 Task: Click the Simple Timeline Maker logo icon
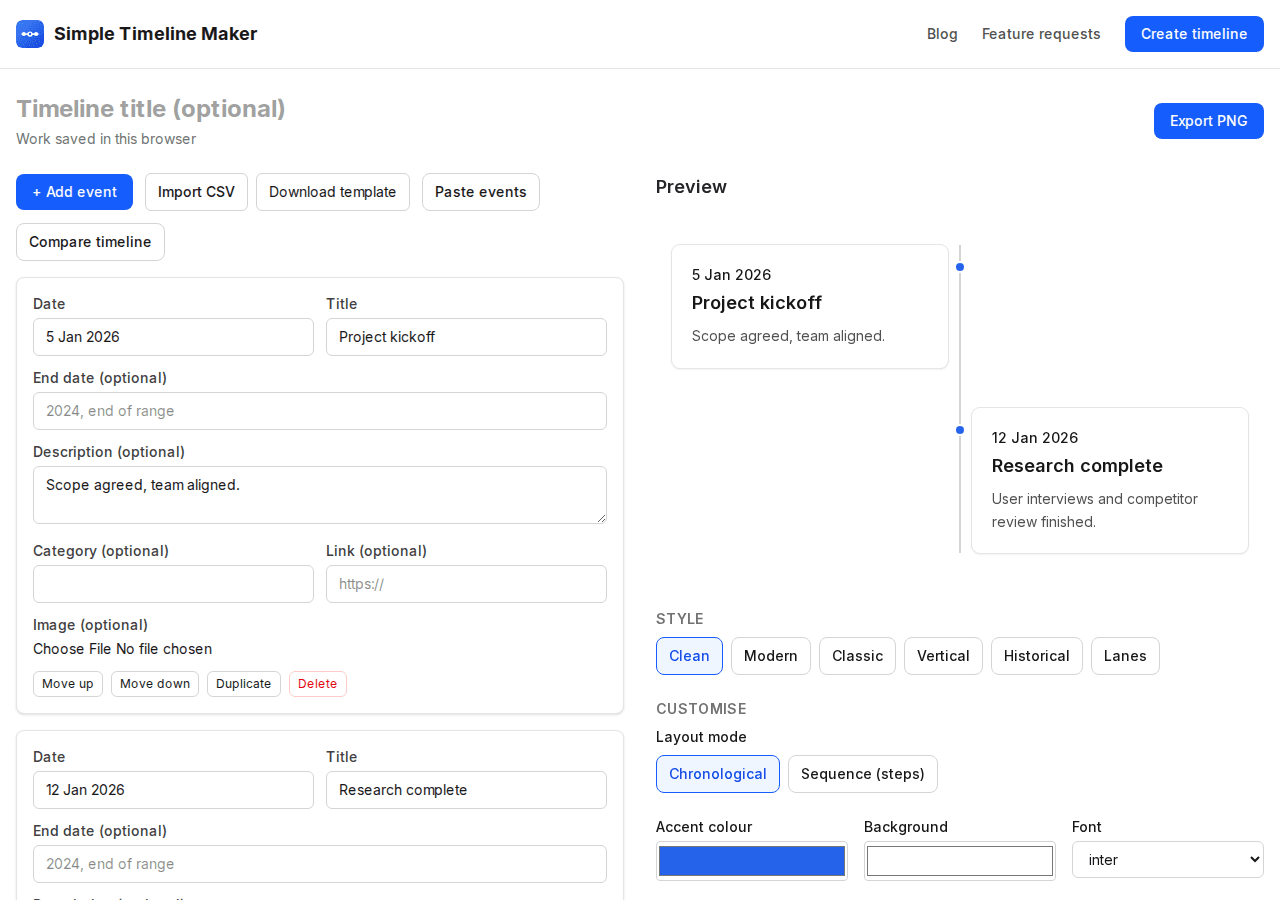click(30, 34)
